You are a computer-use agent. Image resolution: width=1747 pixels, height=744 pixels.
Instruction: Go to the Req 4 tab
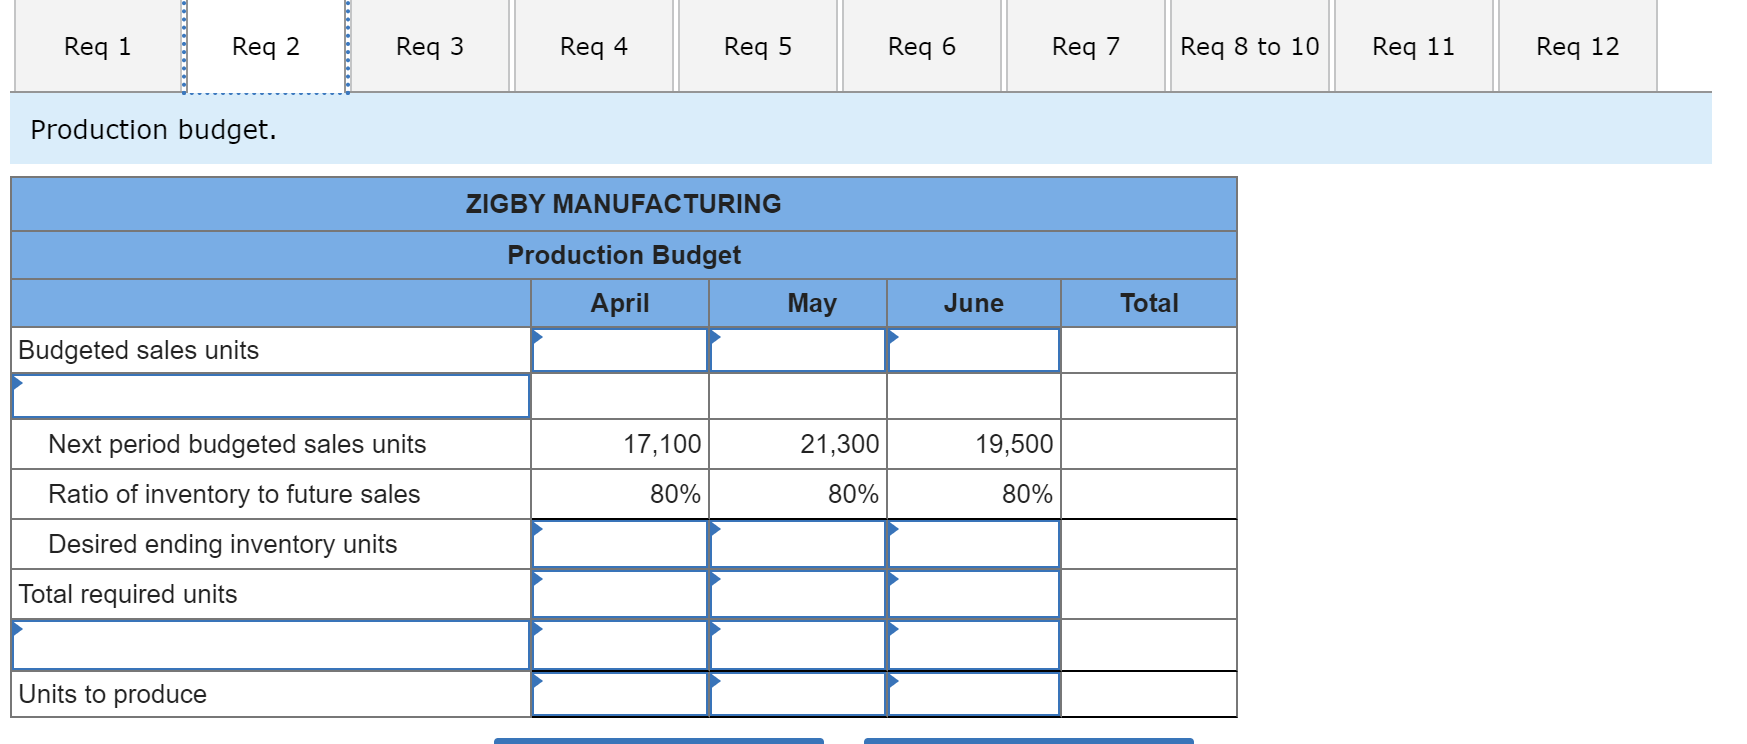[x=594, y=46]
